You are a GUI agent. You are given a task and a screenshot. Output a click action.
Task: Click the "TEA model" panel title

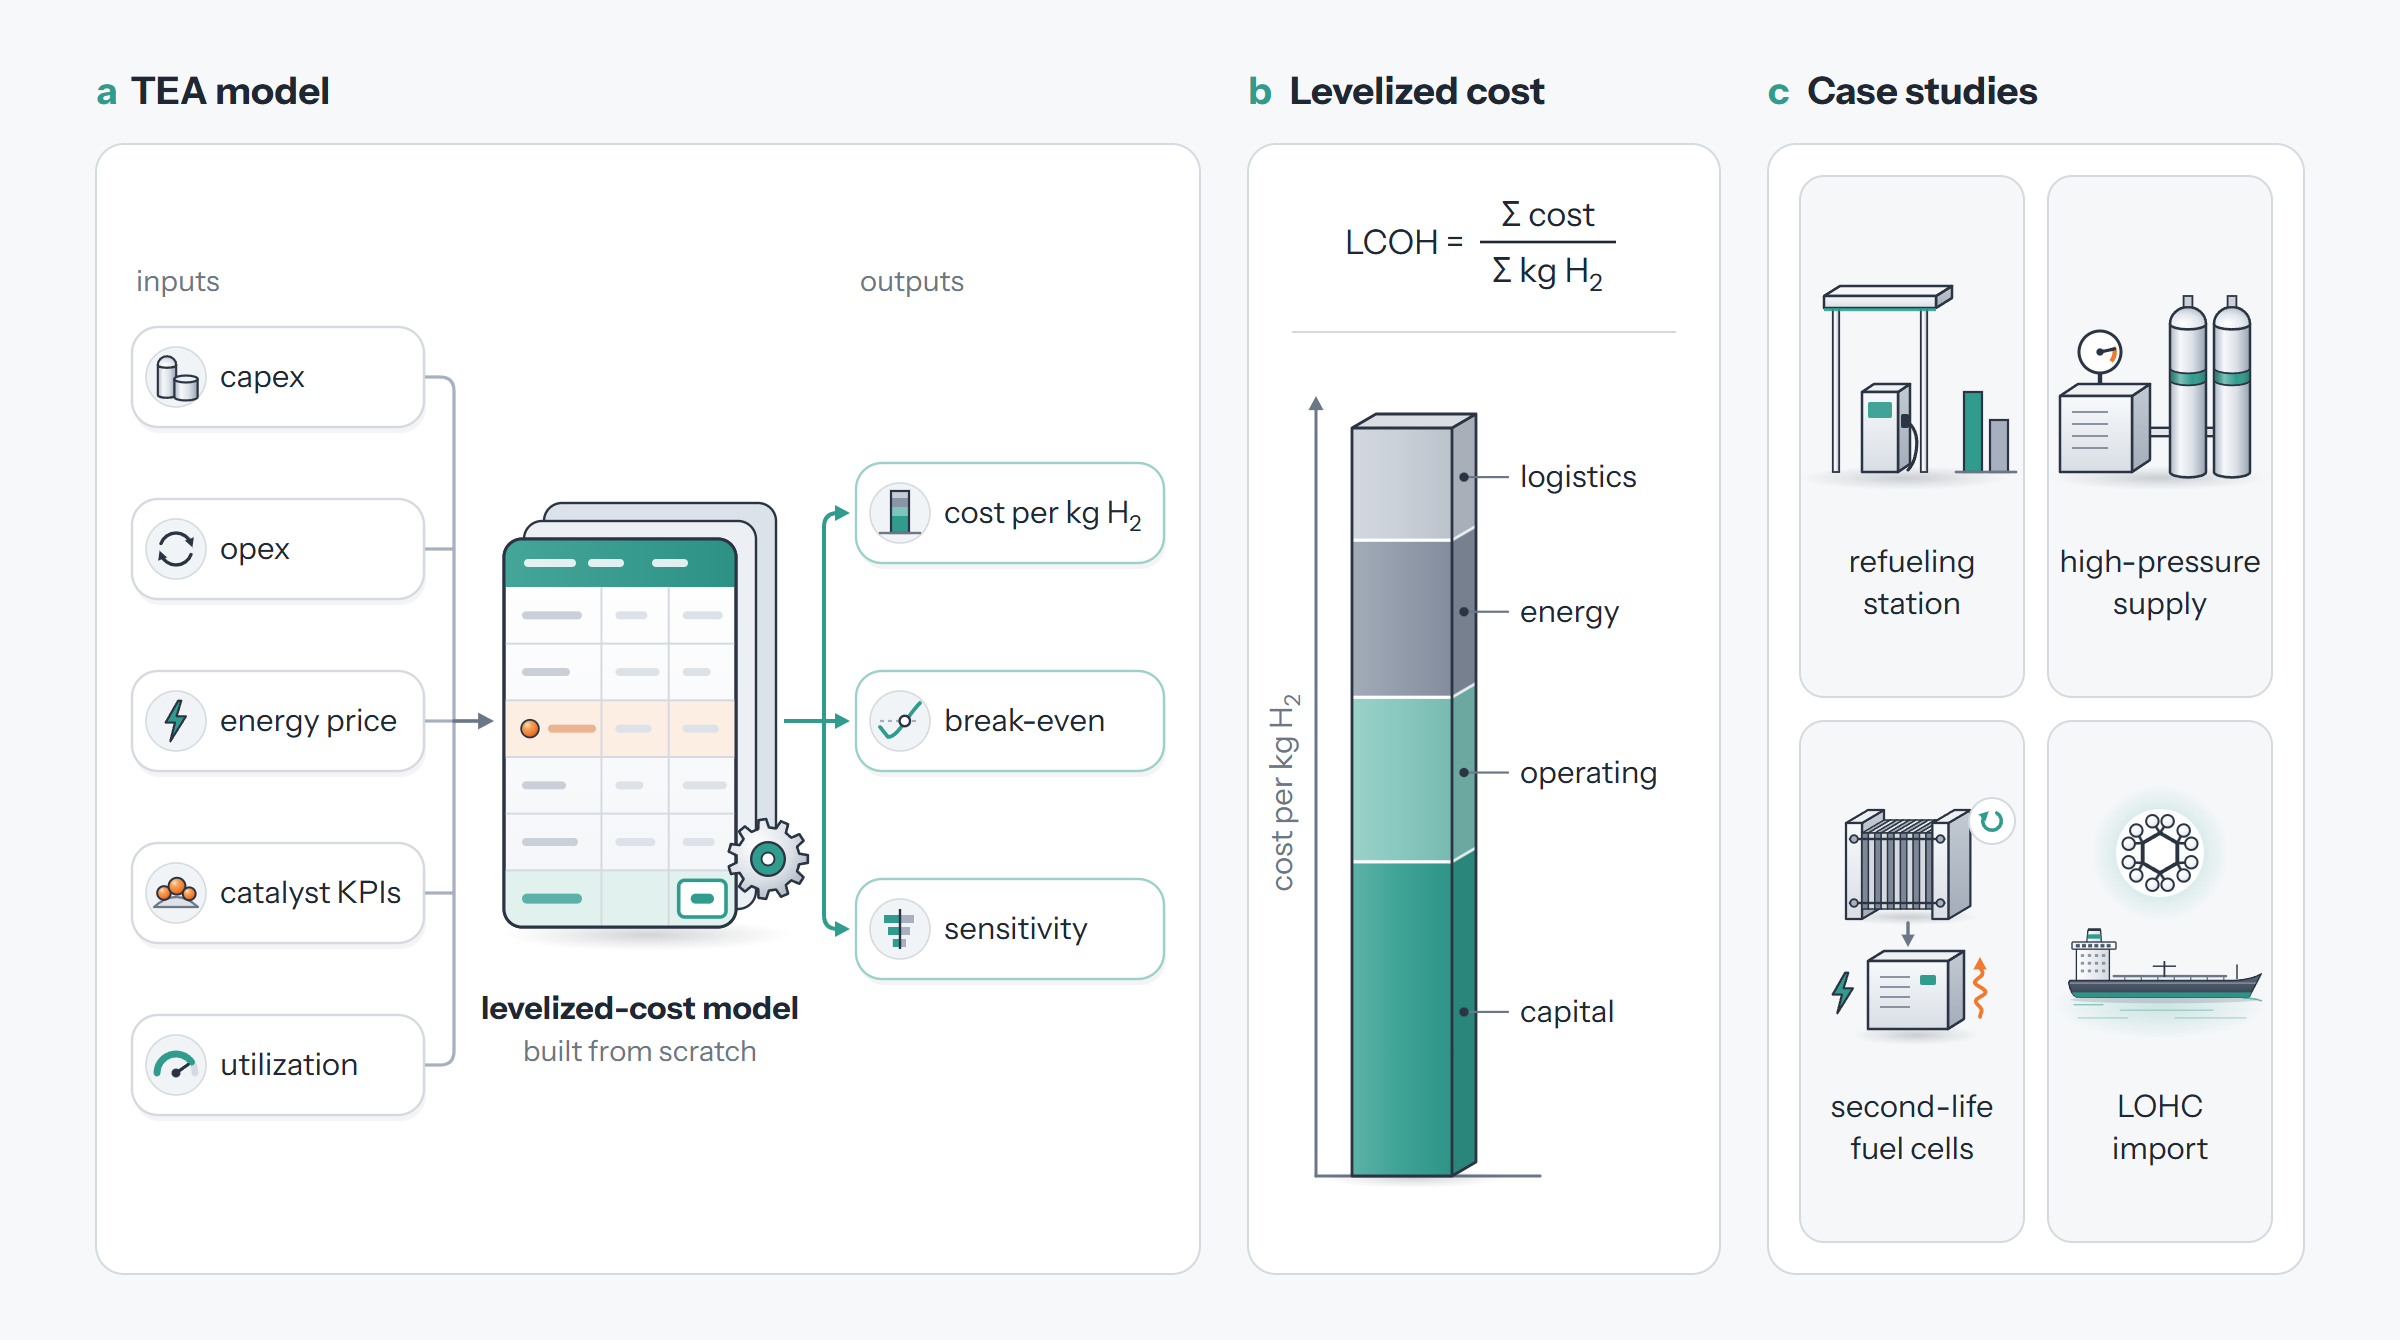(x=230, y=92)
